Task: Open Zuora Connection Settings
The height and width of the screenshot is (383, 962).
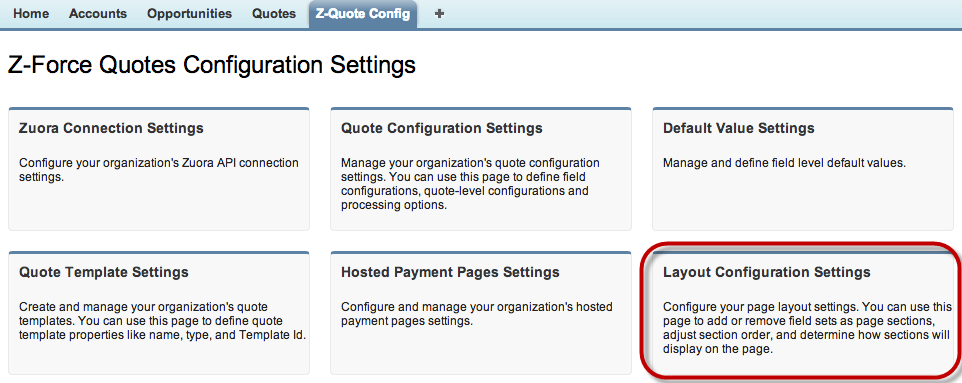Action: click(x=112, y=128)
